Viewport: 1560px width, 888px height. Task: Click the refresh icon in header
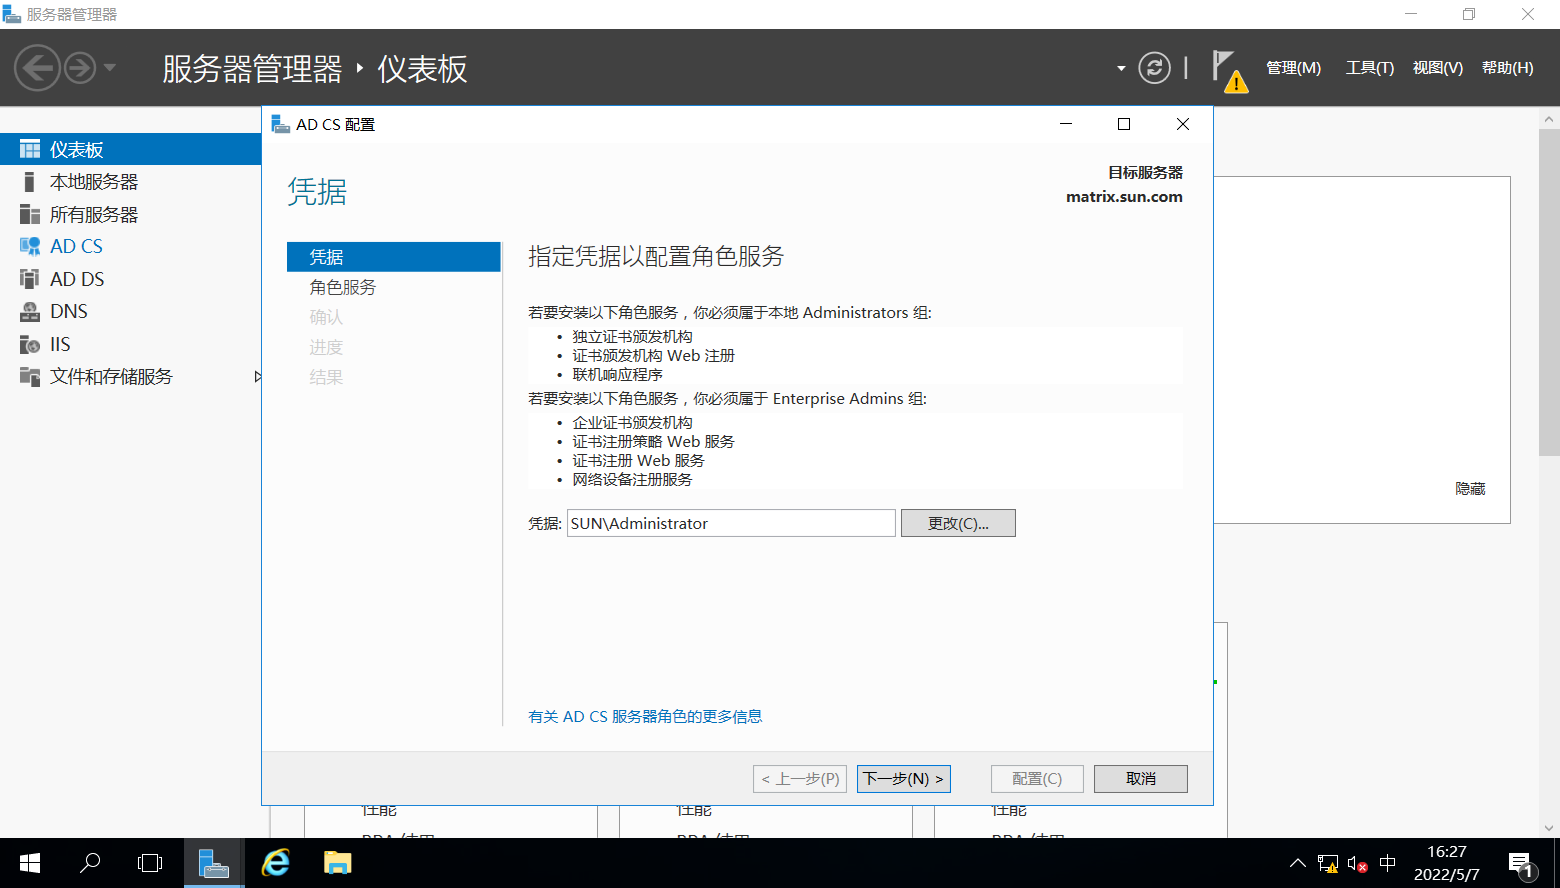pos(1154,68)
